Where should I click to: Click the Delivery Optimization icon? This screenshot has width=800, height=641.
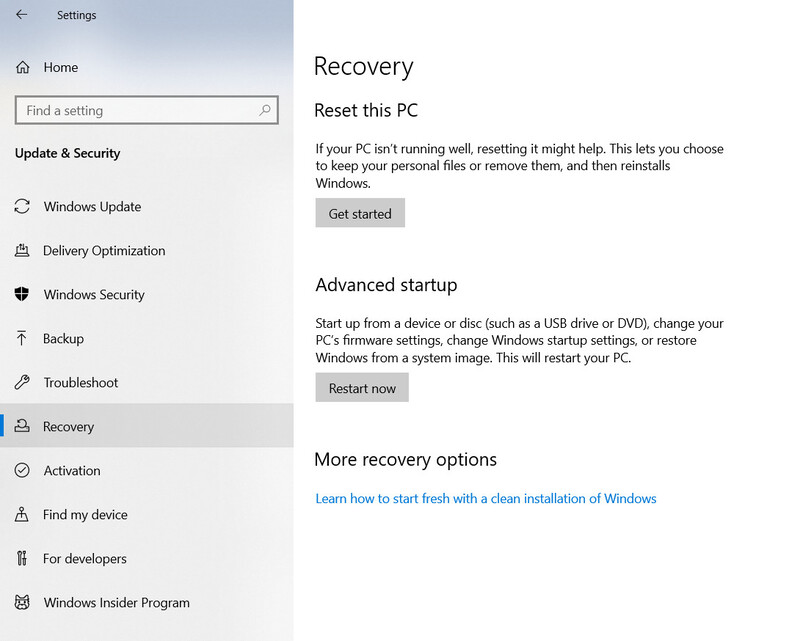click(22, 250)
